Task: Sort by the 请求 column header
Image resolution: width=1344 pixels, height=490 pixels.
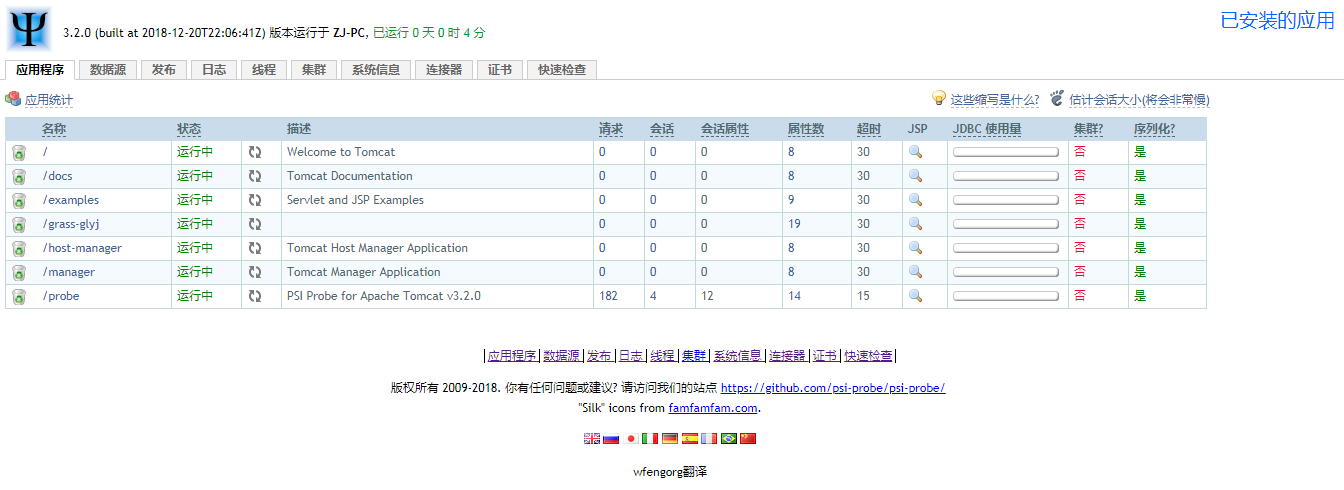Action: [611, 129]
